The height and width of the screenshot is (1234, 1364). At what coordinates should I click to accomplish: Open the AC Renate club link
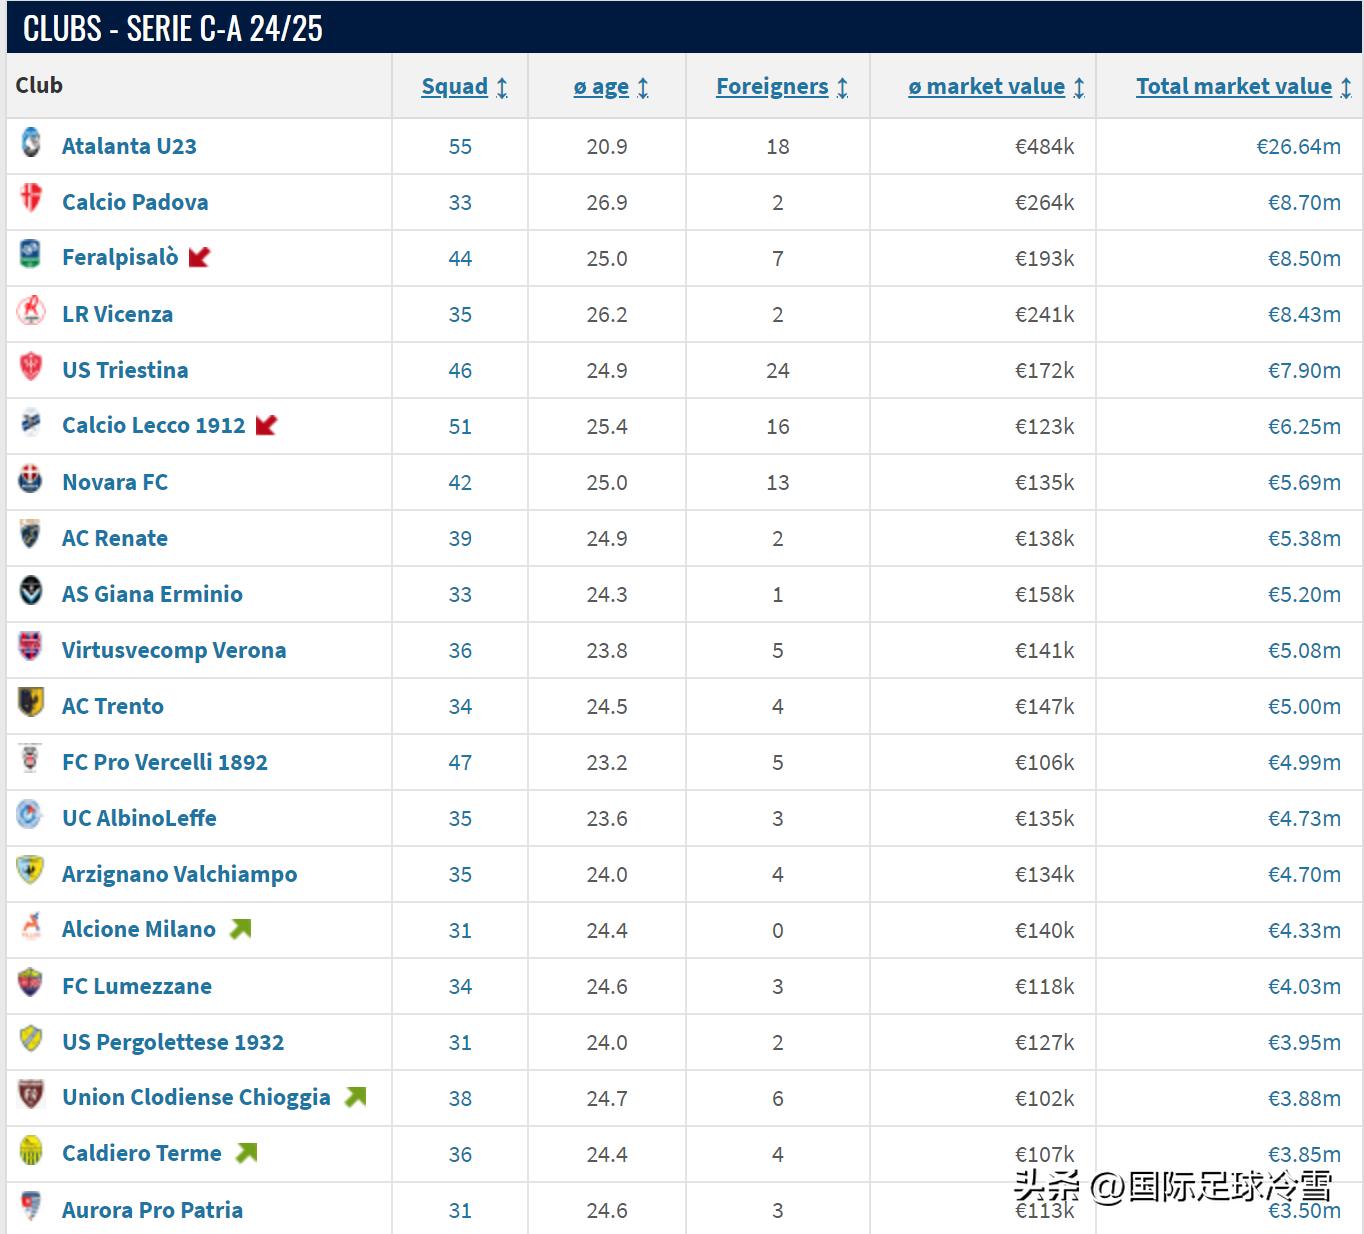115,538
